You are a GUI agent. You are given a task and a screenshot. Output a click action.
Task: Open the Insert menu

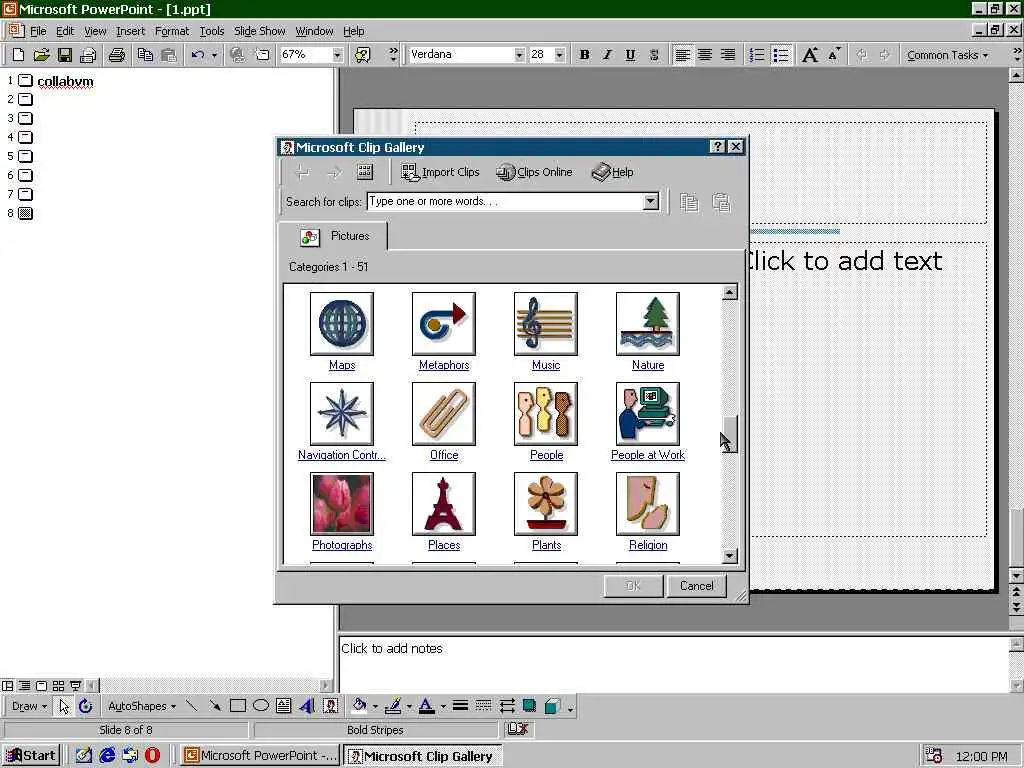tap(131, 31)
